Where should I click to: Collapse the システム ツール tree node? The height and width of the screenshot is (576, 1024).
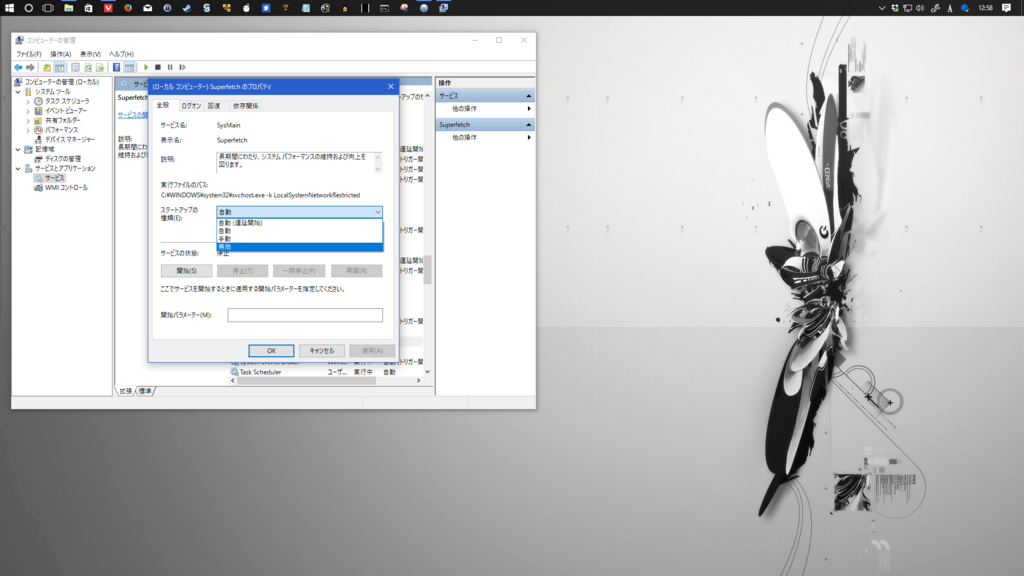click(x=18, y=92)
